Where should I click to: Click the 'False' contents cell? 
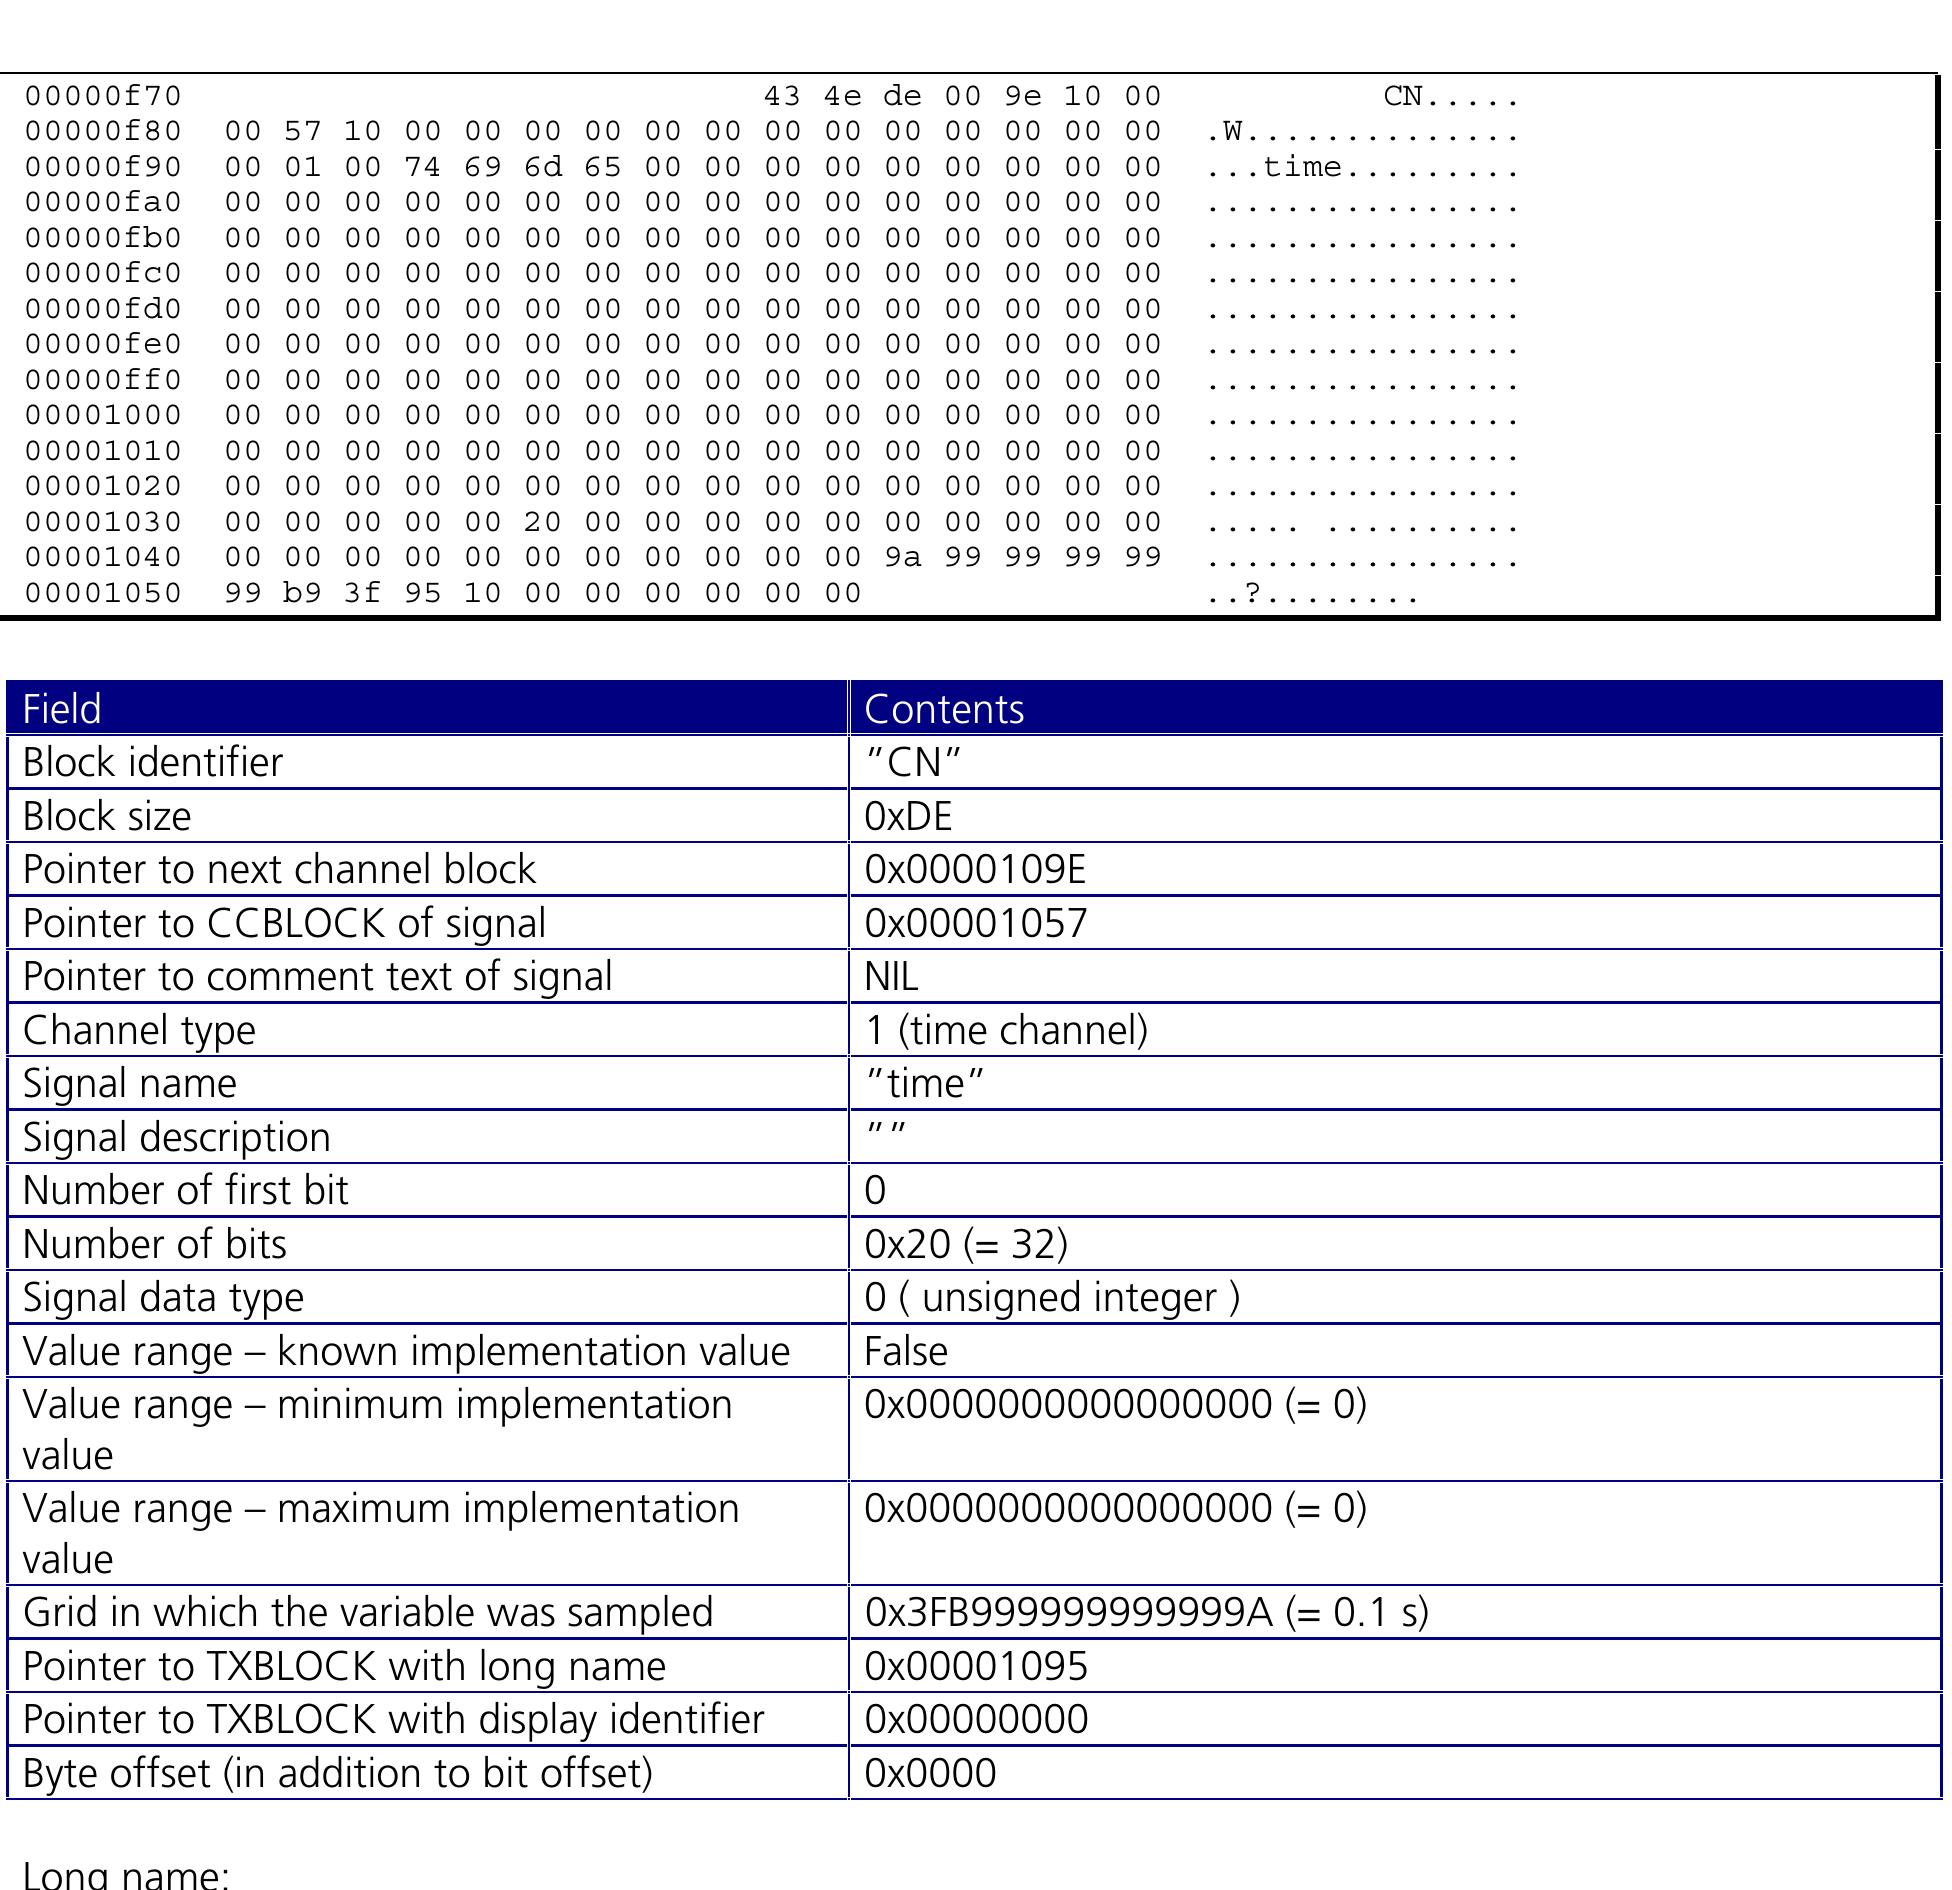click(x=1395, y=1351)
